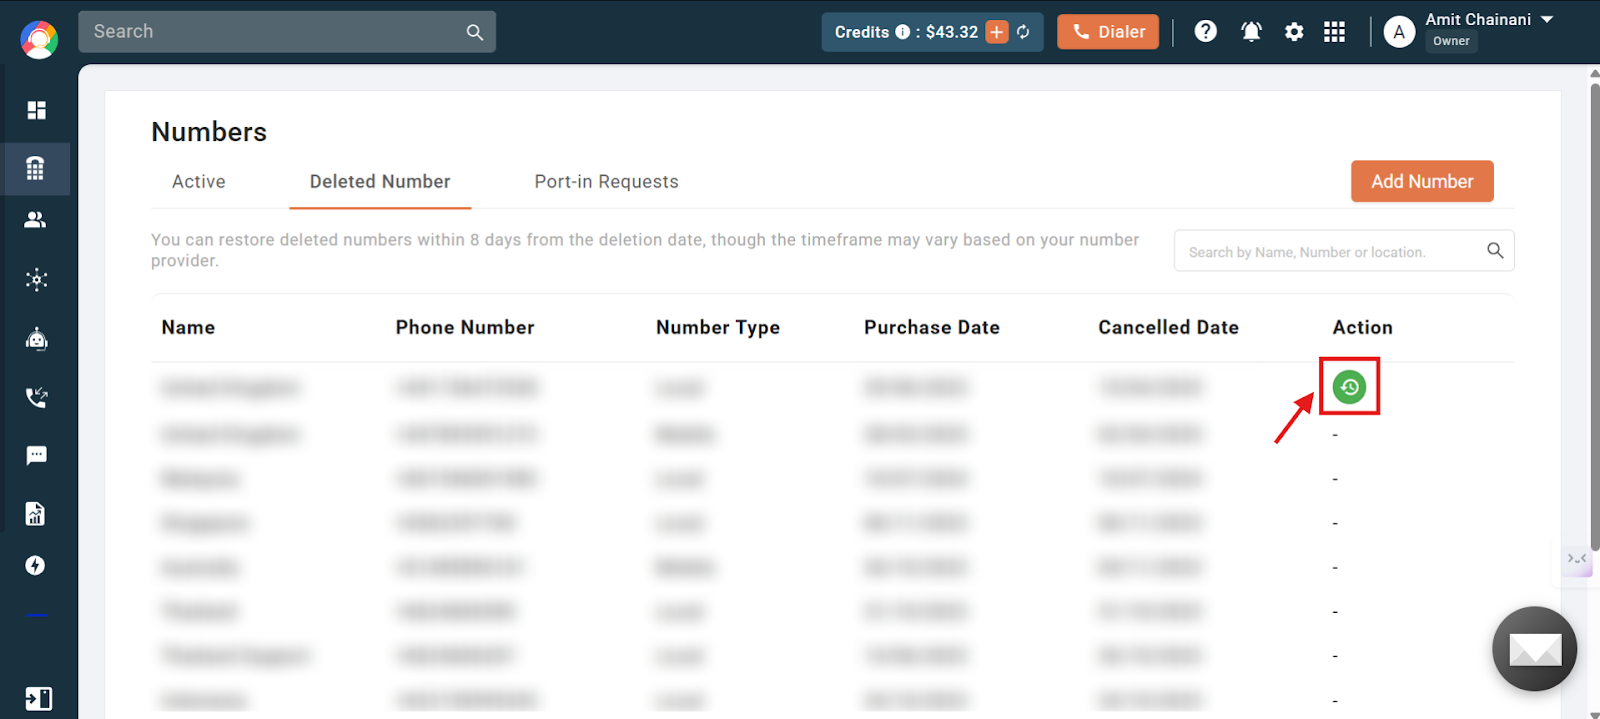This screenshot has width=1600, height=719.
Task: Switch to the Active tab
Action: pos(199,182)
